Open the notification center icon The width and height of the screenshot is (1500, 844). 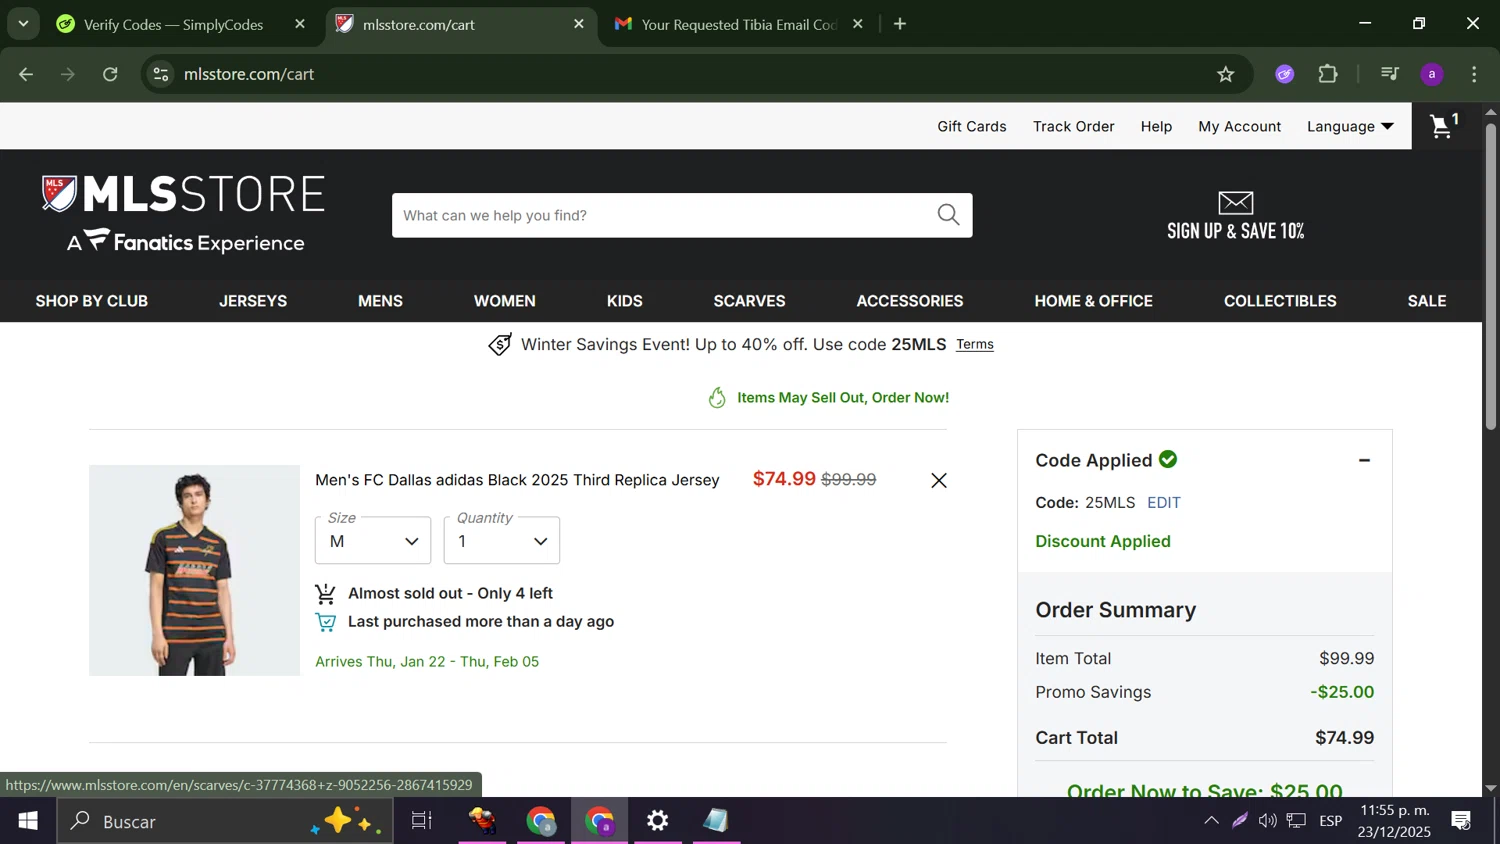(x=1461, y=821)
